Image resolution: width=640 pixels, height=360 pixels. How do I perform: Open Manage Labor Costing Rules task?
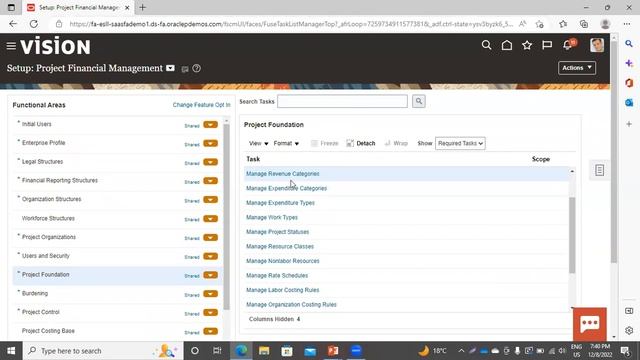[x=282, y=290]
